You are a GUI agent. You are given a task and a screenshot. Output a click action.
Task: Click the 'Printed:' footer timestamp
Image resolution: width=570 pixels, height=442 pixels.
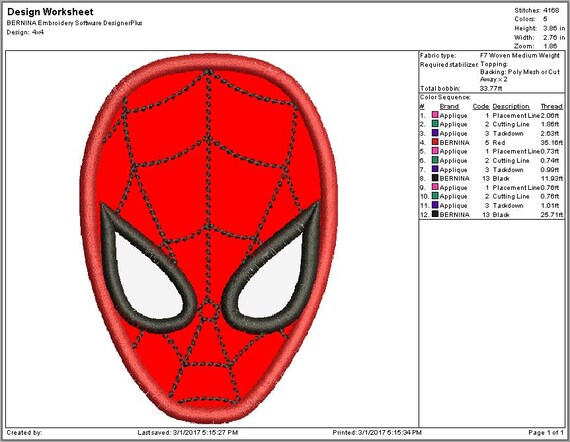377,433
